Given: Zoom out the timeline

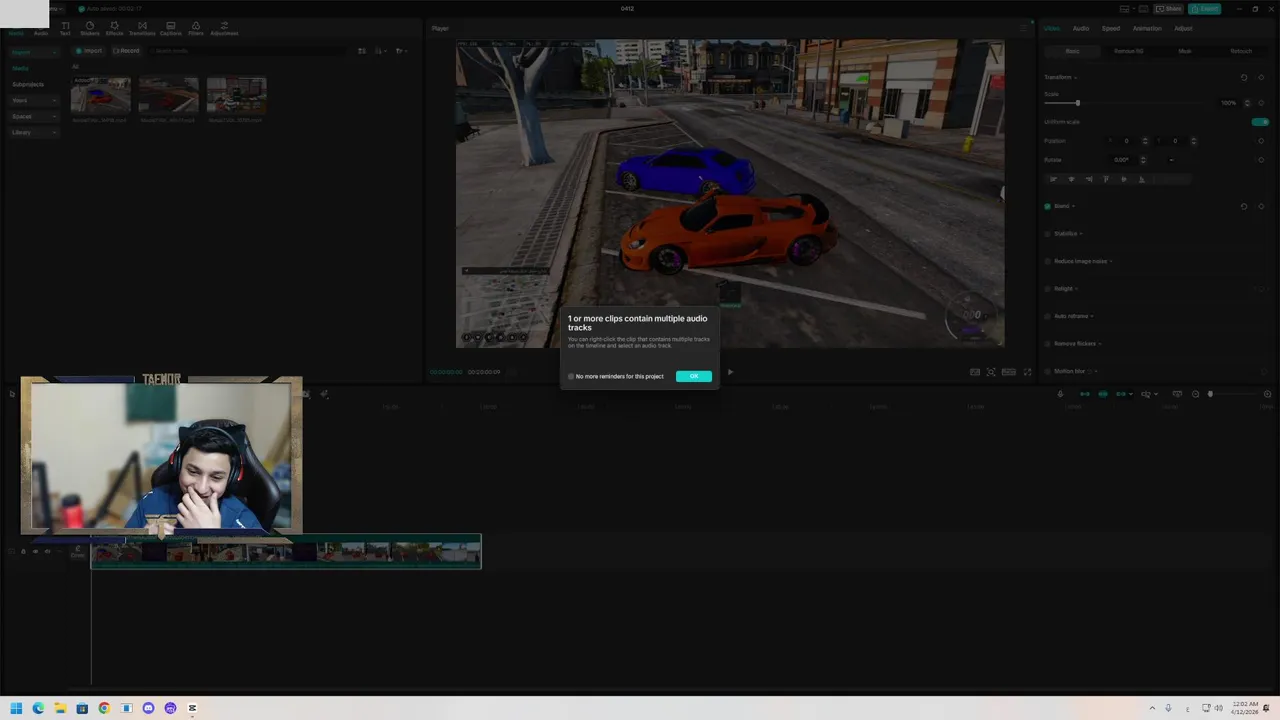Looking at the screenshot, I should [1195, 394].
